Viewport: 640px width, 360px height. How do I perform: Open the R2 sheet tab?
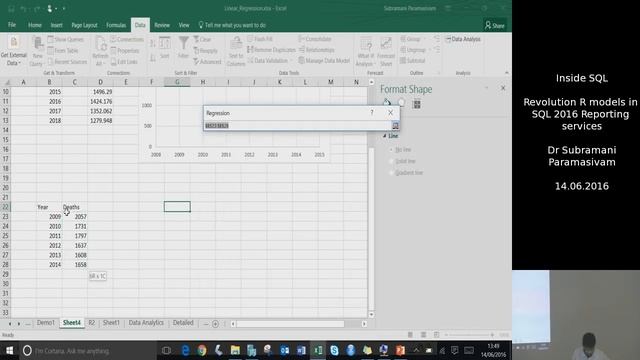[x=91, y=323]
